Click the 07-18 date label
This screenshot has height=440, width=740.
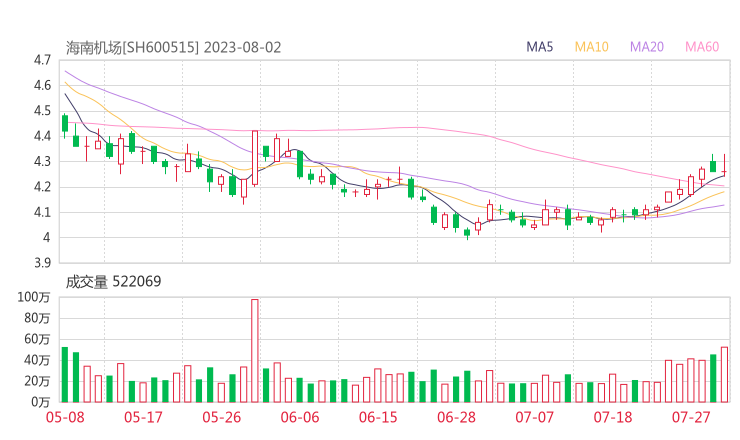point(613,417)
